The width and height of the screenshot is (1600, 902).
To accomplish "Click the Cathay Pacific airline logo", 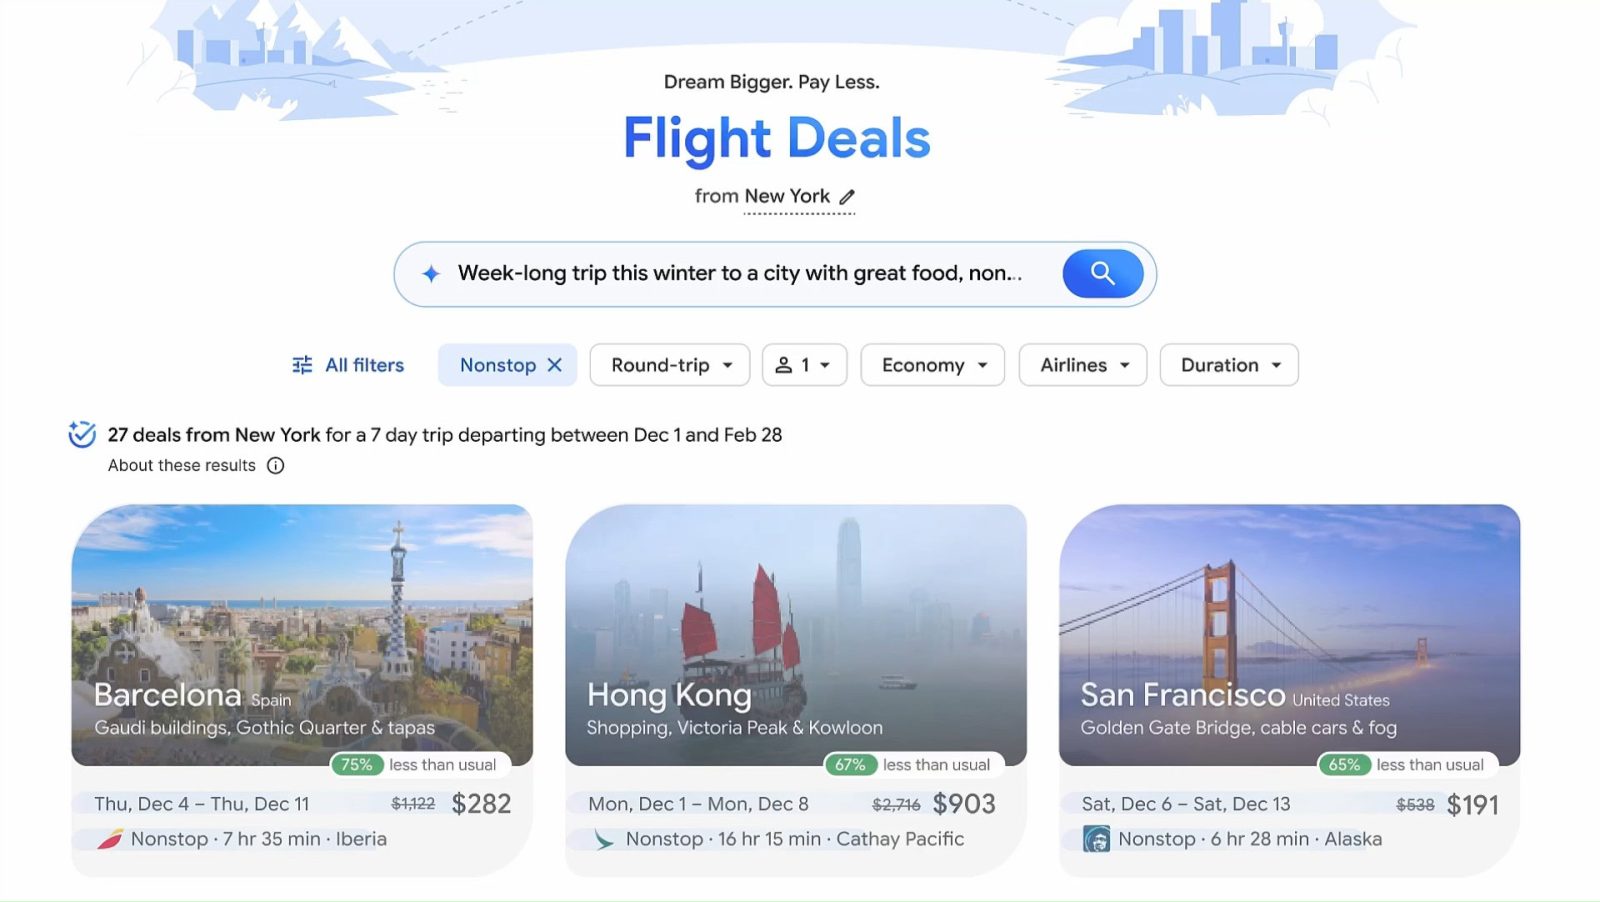I will [603, 839].
